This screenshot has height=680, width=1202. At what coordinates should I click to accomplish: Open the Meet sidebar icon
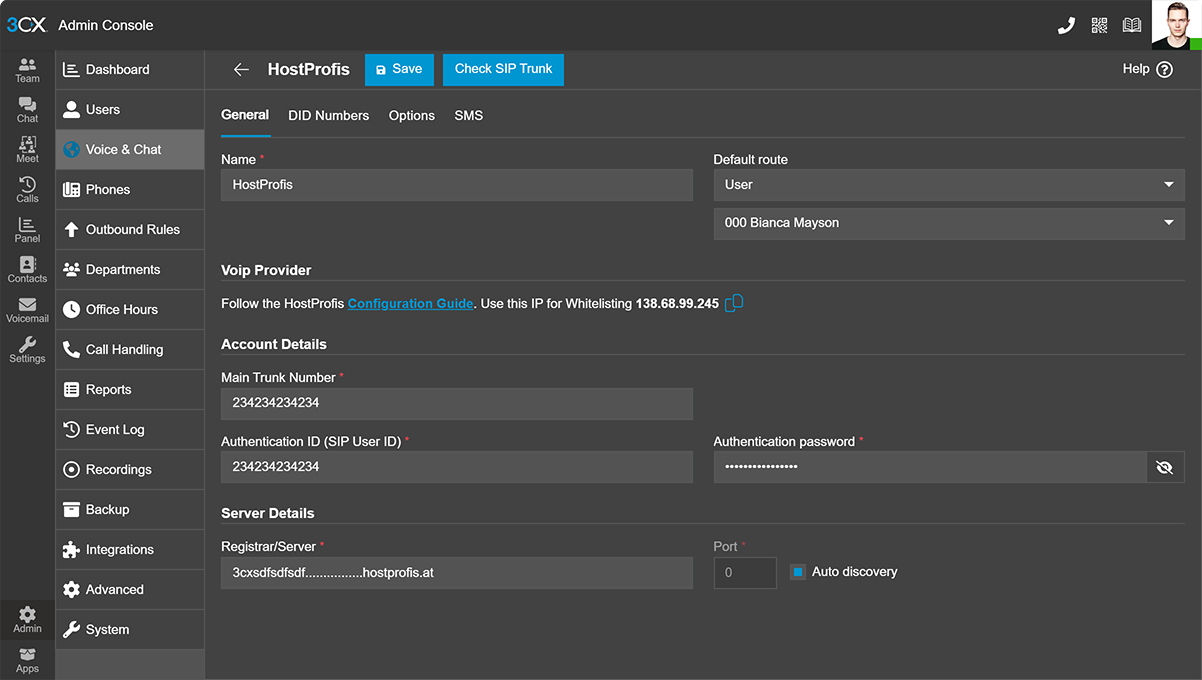coord(27,150)
